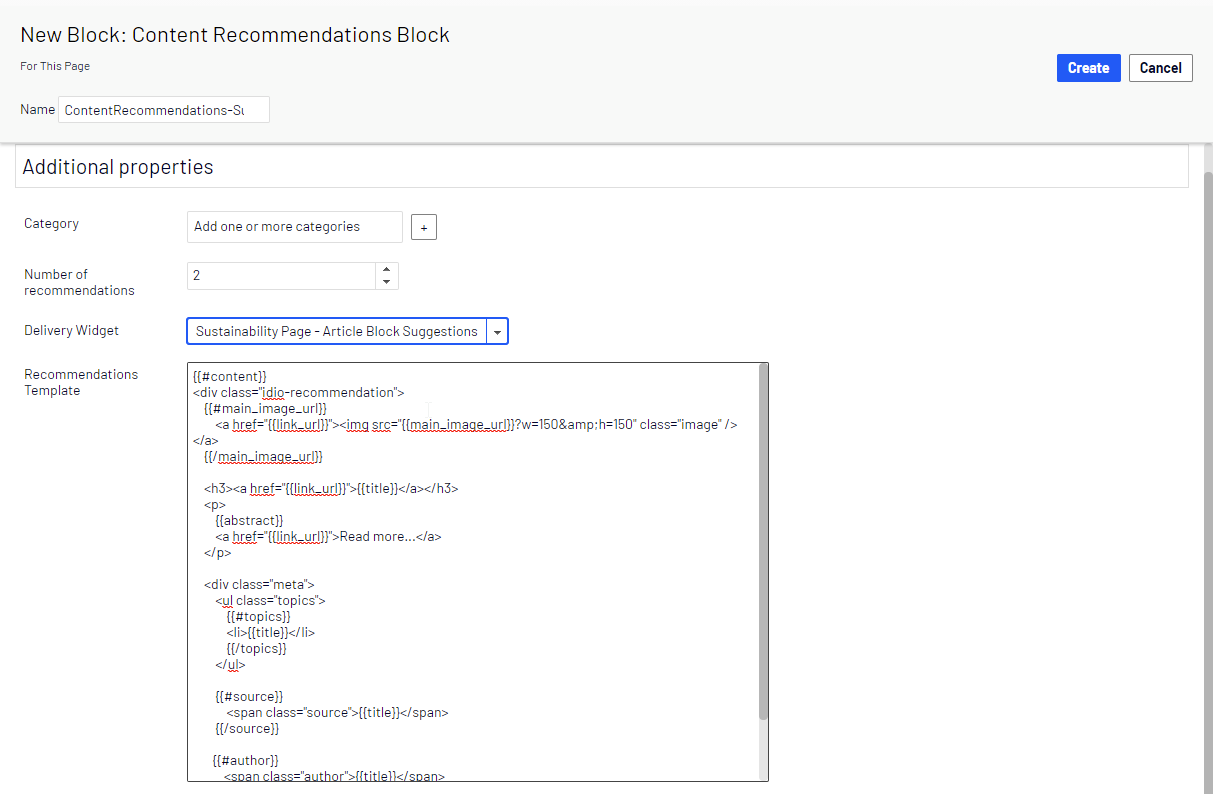Image resolution: width=1213 pixels, height=794 pixels.
Task: Click the plus icon beside Category
Action: pyautogui.click(x=423, y=228)
